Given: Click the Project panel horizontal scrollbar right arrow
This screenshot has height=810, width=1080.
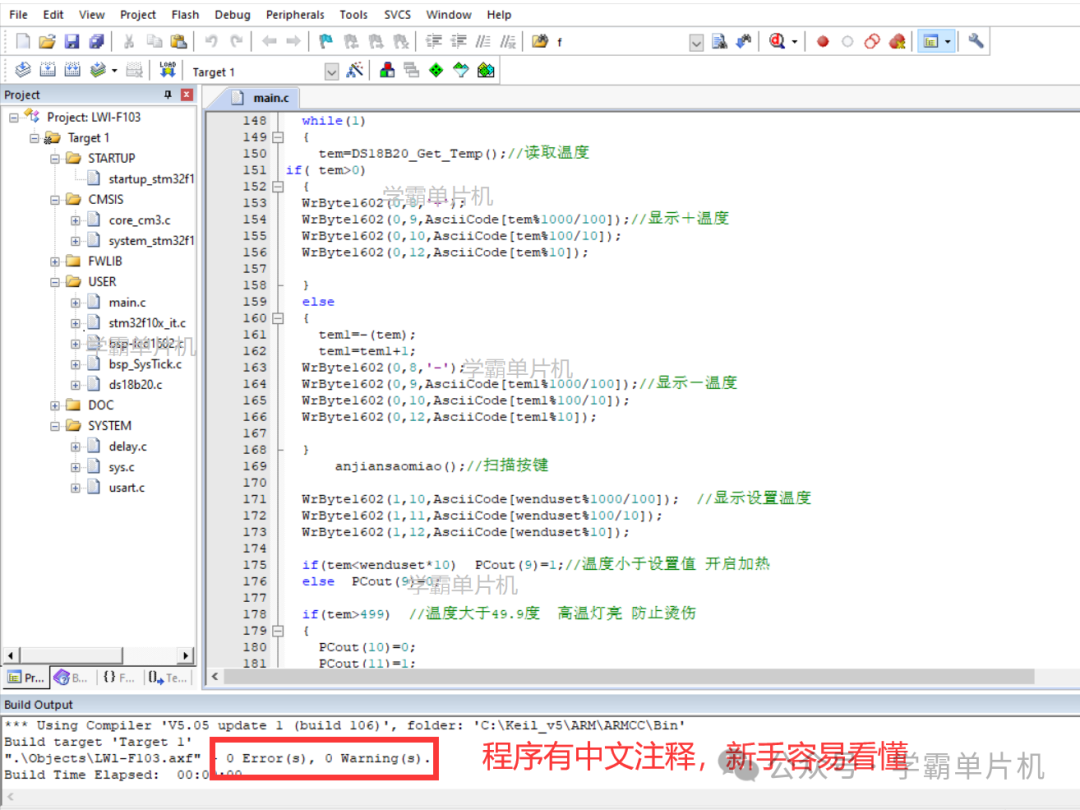Looking at the screenshot, I should click(185, 655).
